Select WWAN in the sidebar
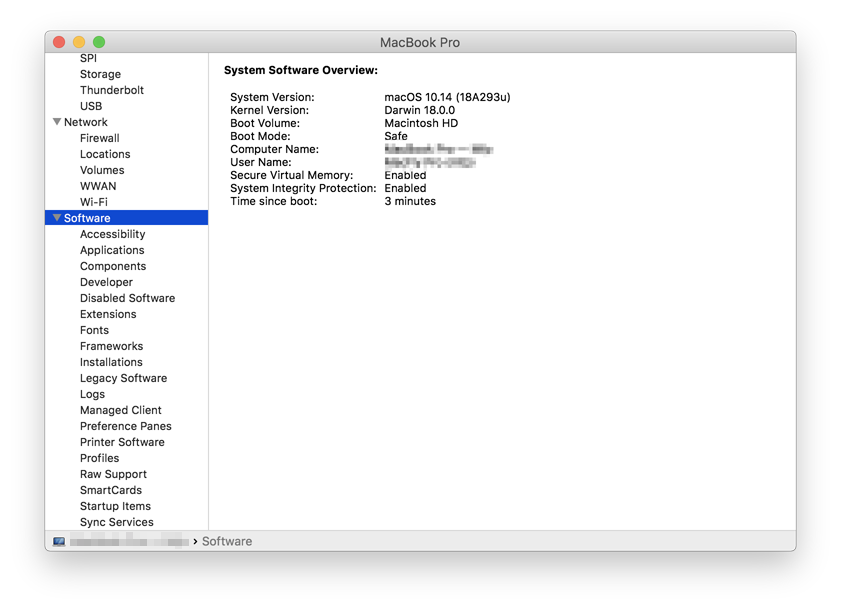The image size is (841, 610). 98,186
